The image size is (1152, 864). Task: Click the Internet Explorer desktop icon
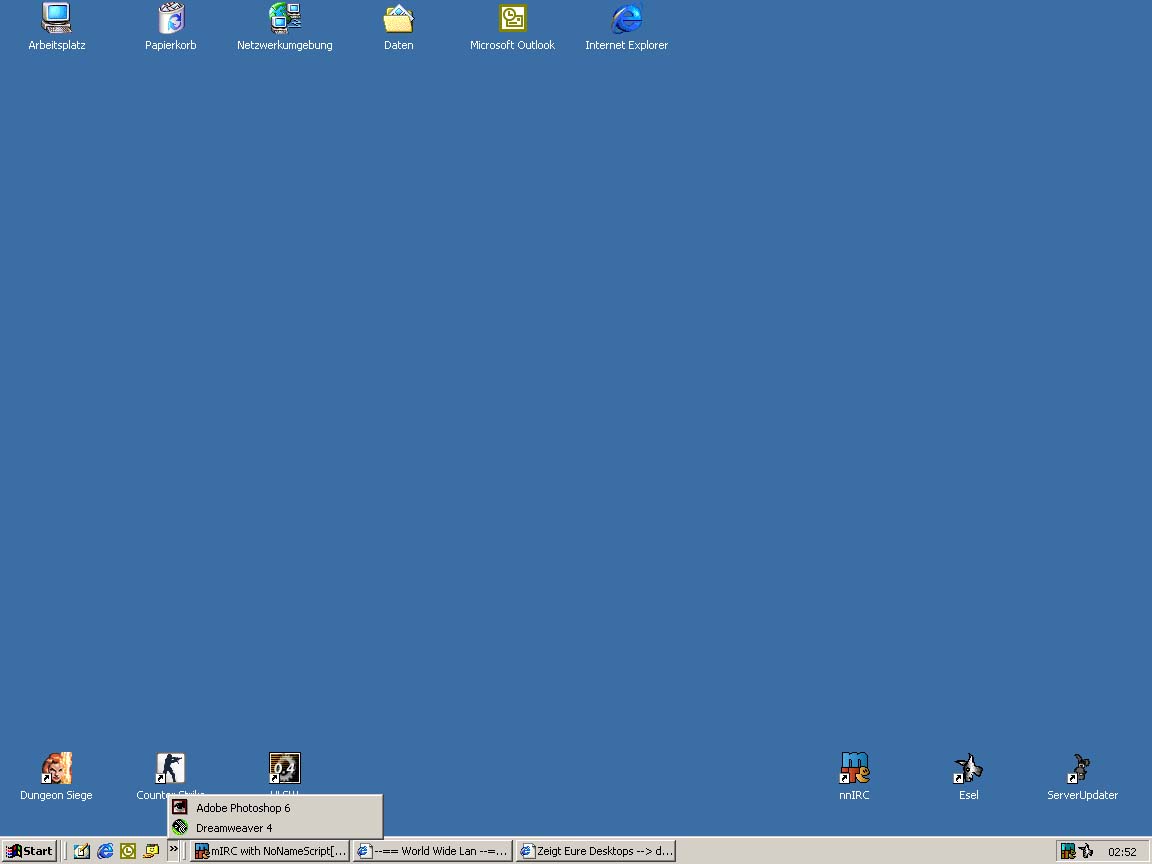pos(627,20)
